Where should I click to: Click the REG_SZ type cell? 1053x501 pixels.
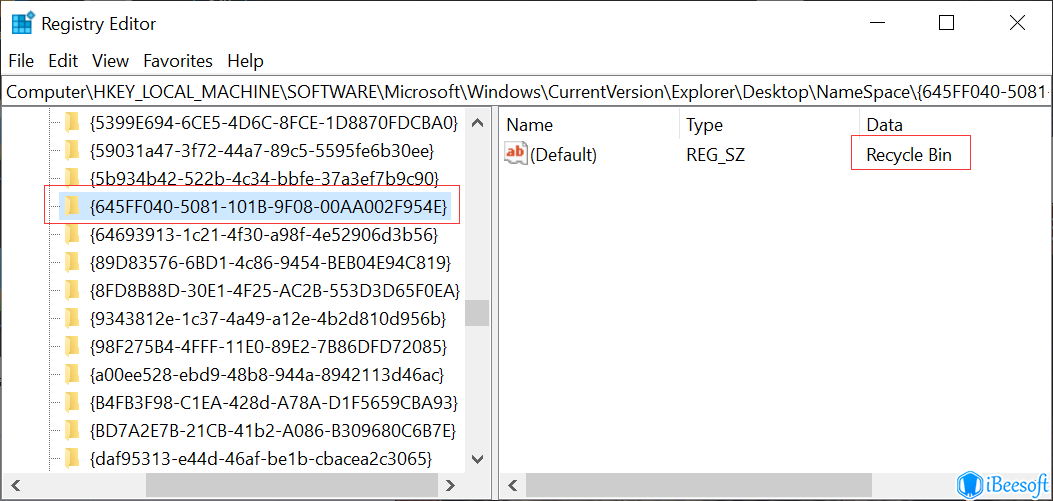tap(716, 155)
